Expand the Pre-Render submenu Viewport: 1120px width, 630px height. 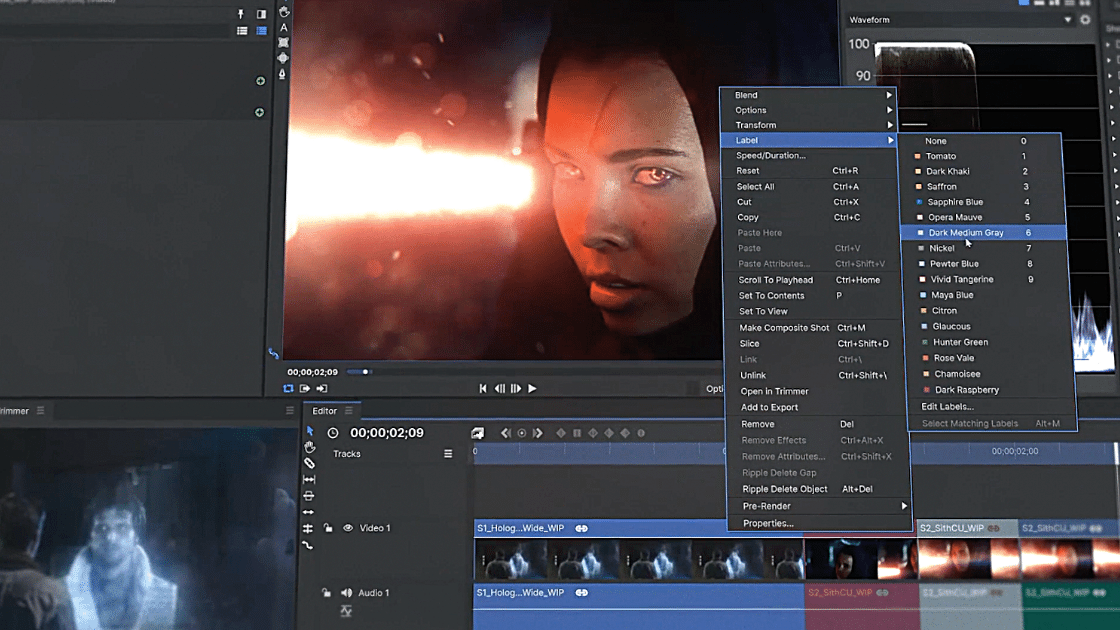(x=819, y=506)
